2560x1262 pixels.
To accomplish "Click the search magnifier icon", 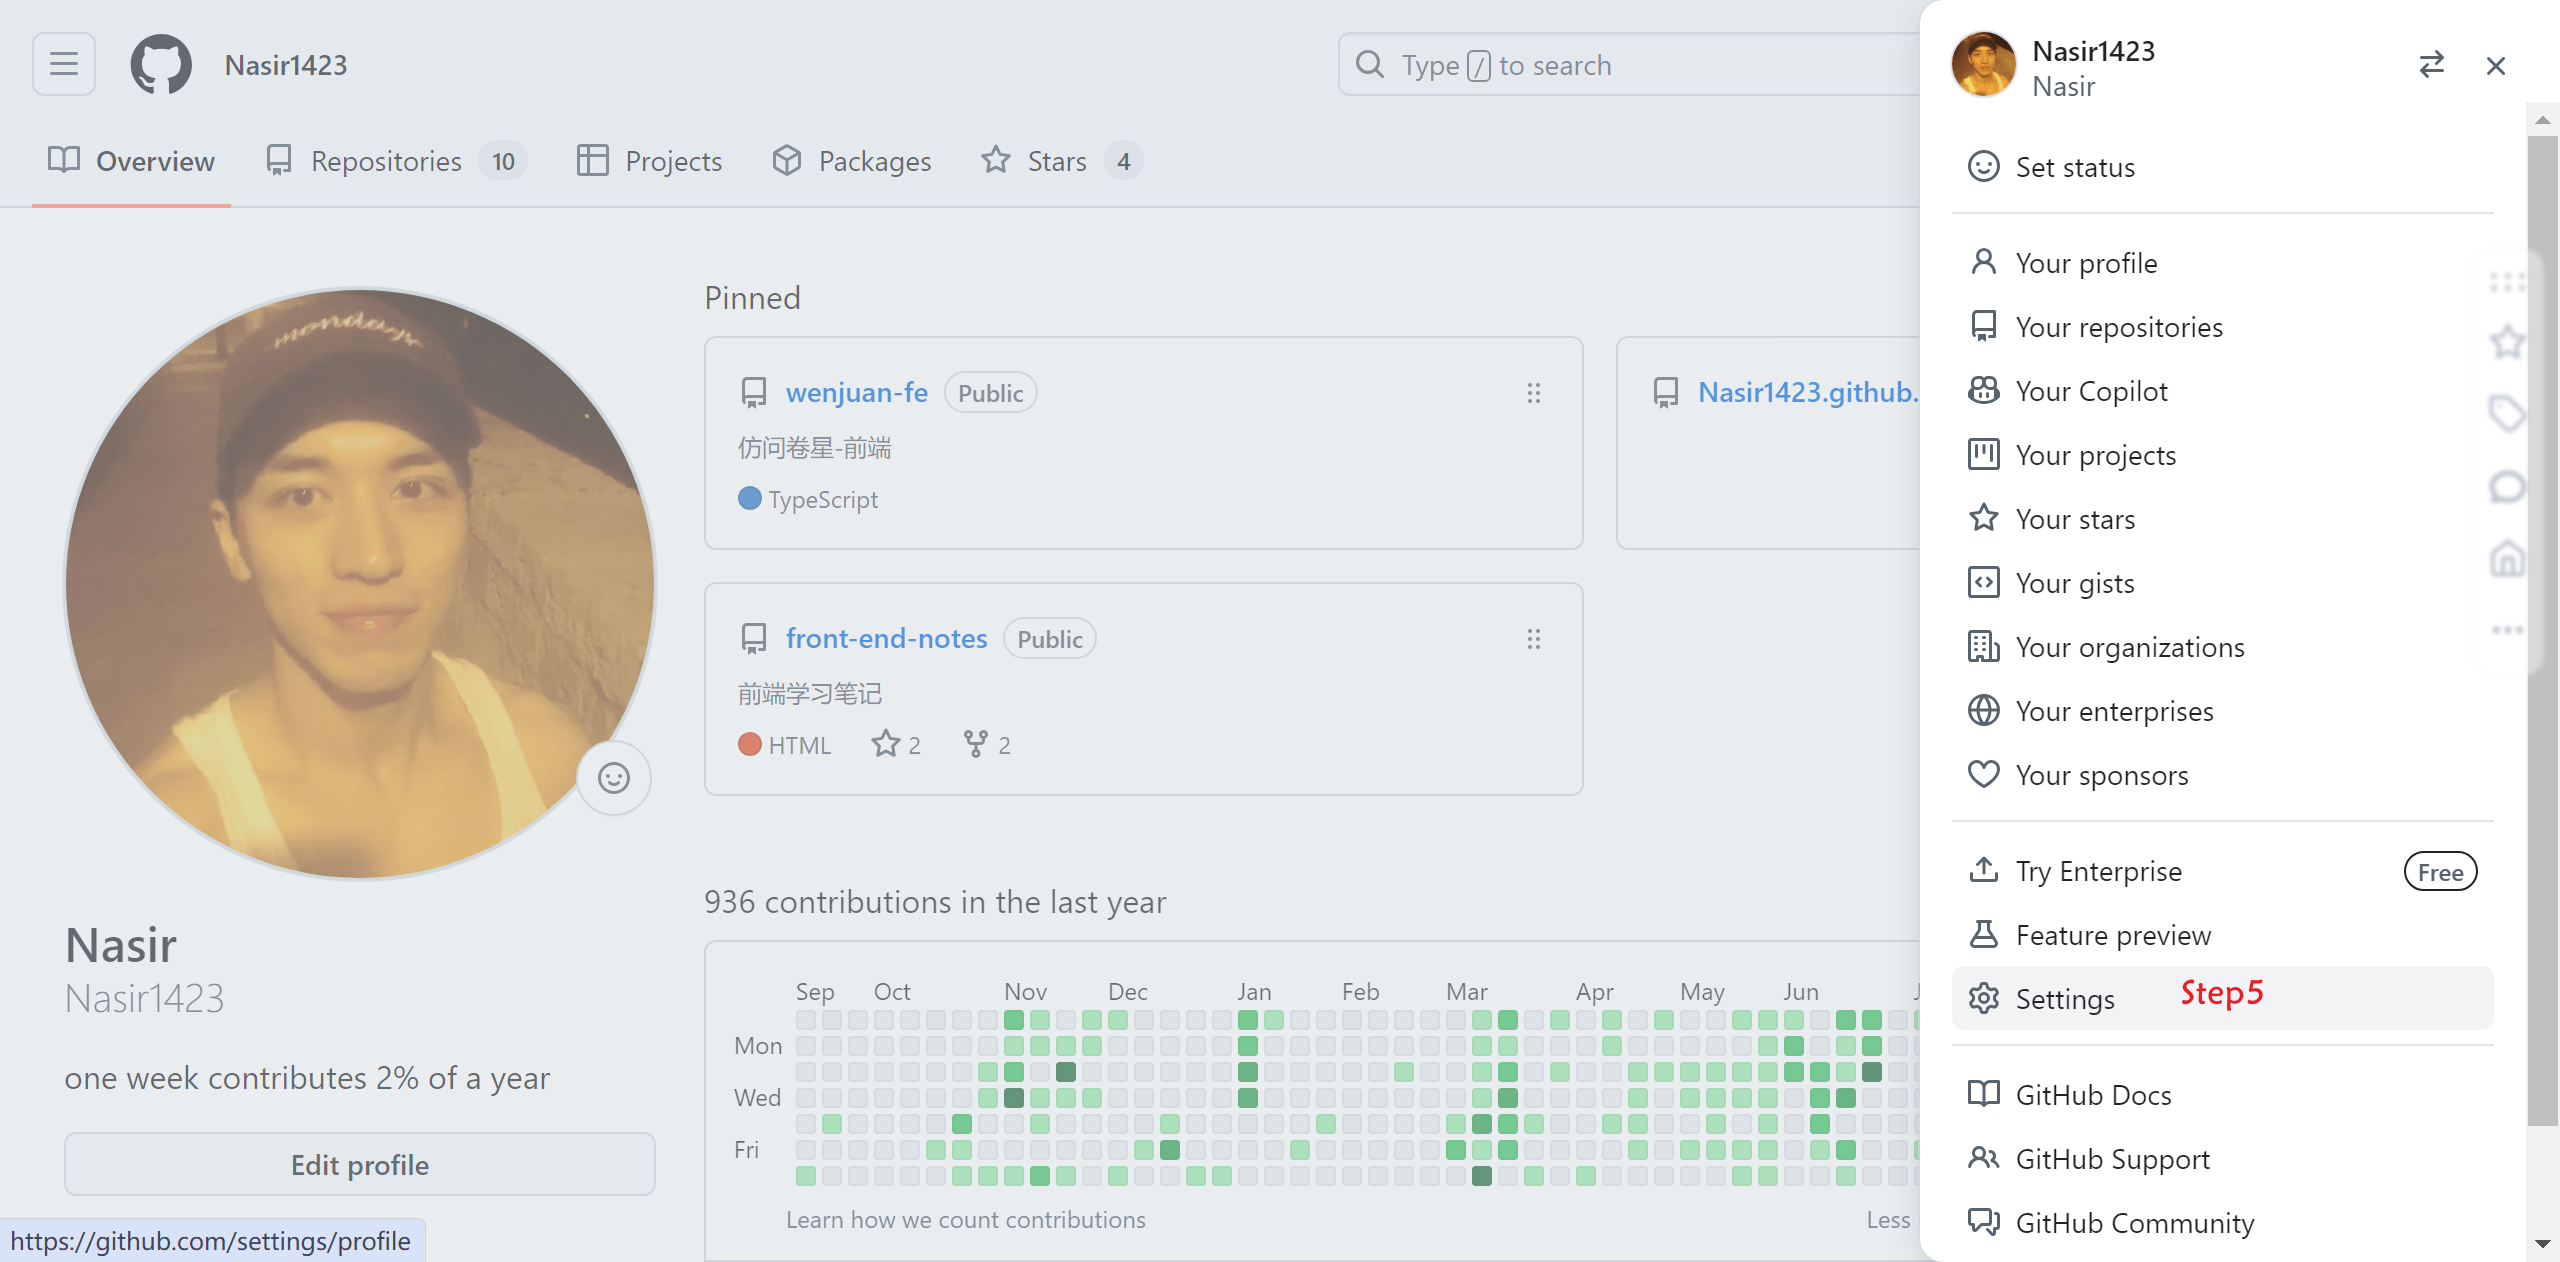I will click(1370, 65).
